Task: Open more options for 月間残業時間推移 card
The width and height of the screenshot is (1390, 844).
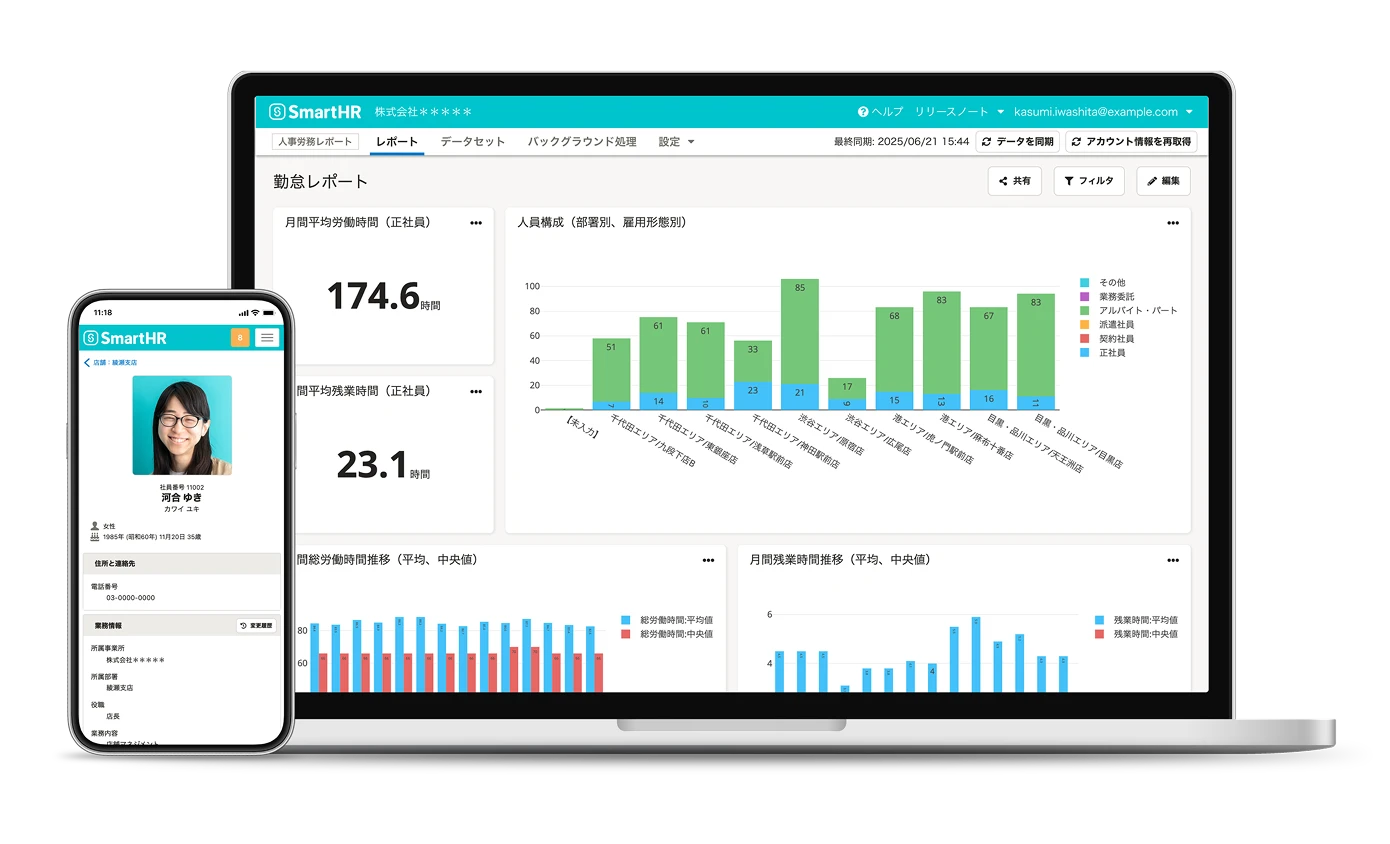Action: 1173,560
